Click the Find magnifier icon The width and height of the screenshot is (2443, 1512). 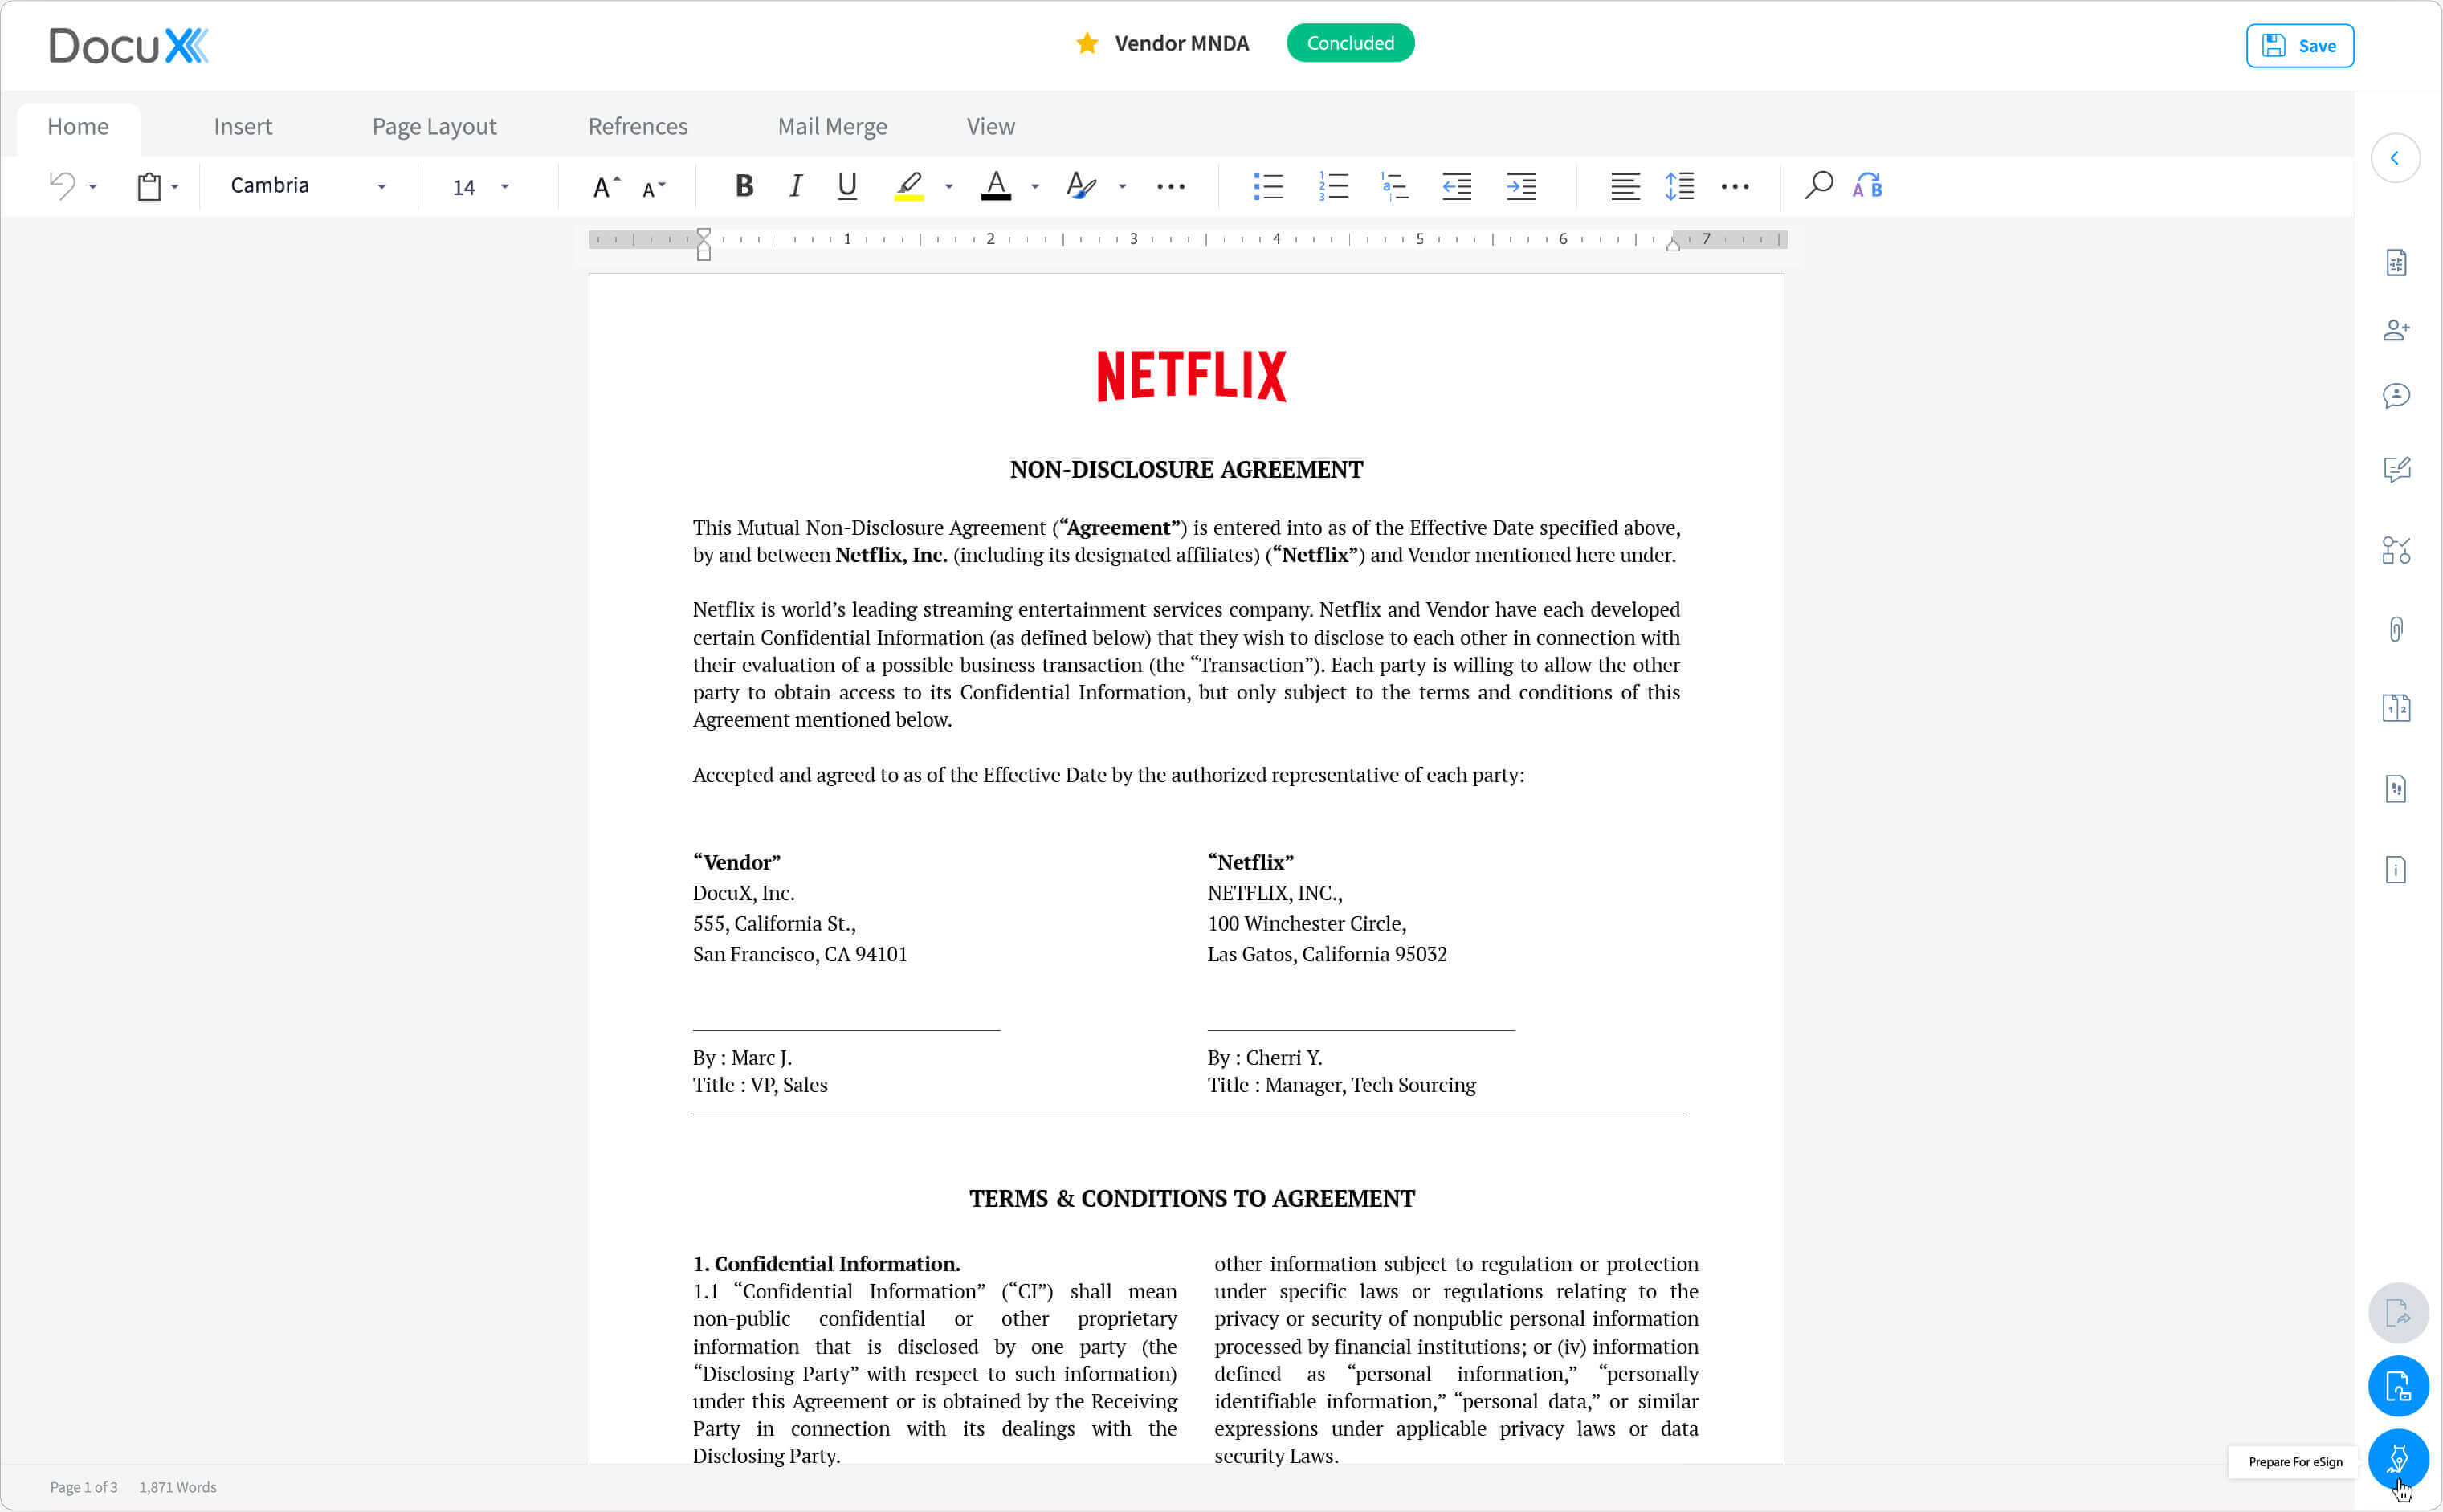coord(1818,185)
